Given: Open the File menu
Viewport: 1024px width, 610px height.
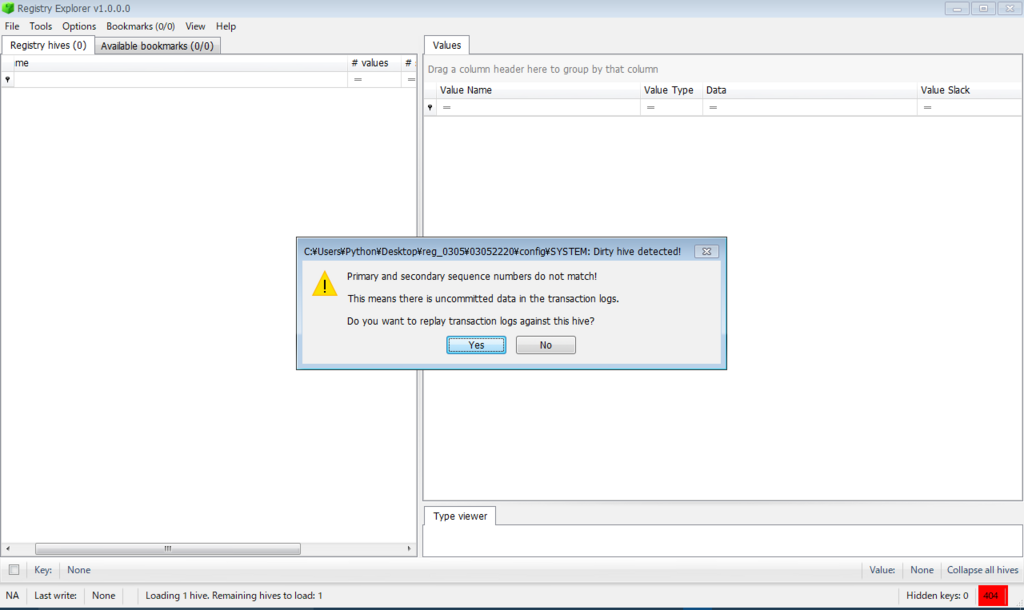Looking at the screenshot, I should (12, 26).
